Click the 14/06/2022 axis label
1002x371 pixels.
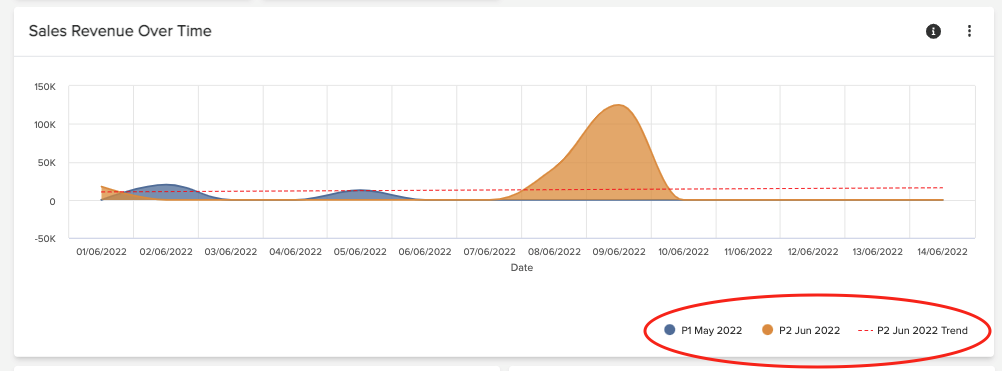point(943,252)
